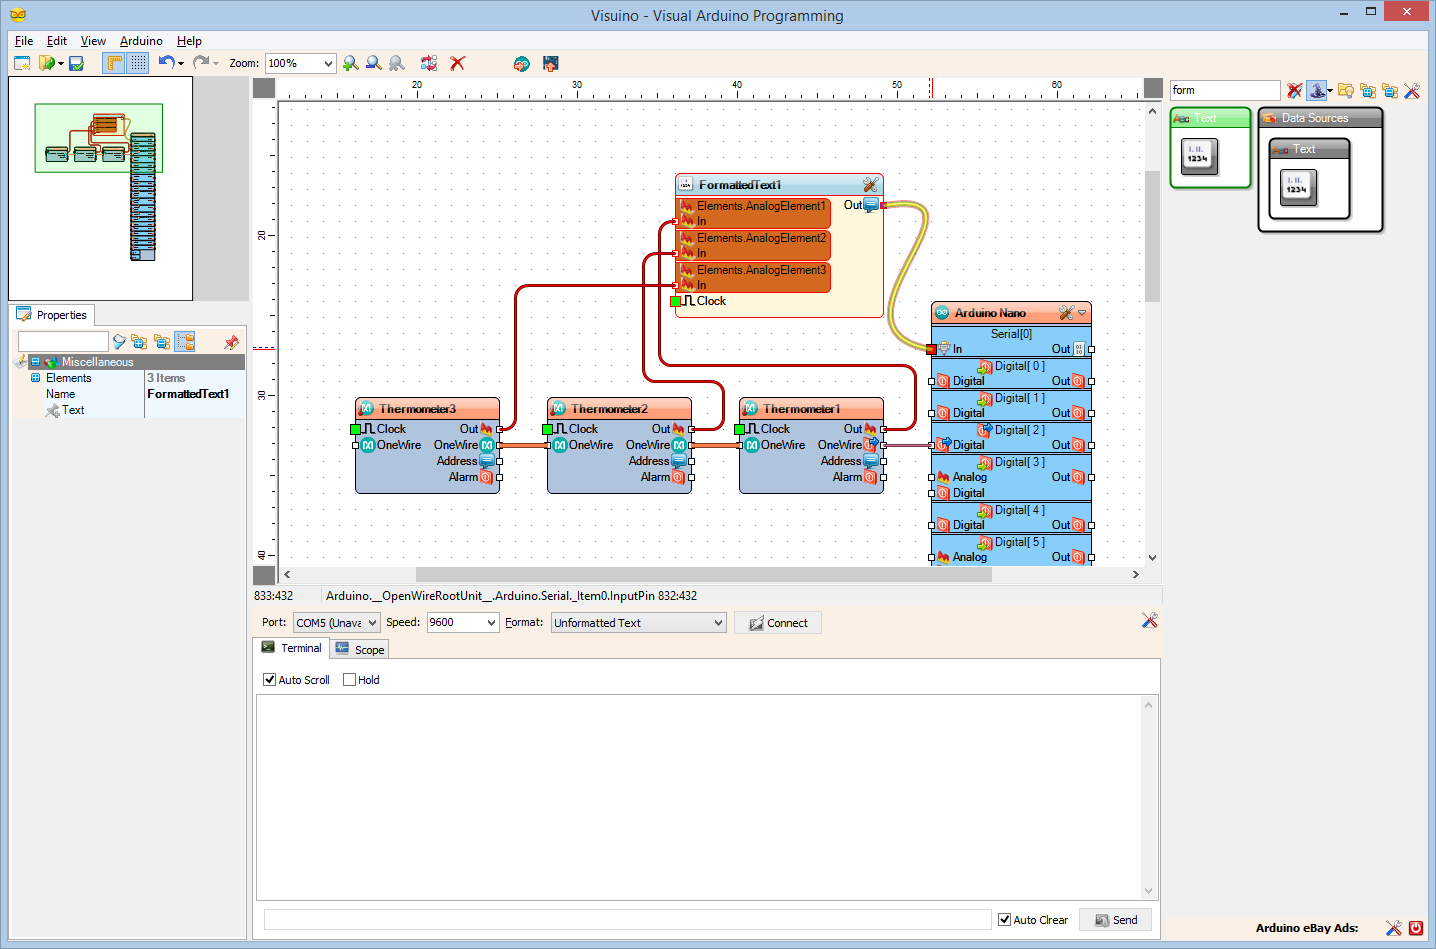Click the Send button
This screenshot has height=949, width=1436.
click(1115, 920)
